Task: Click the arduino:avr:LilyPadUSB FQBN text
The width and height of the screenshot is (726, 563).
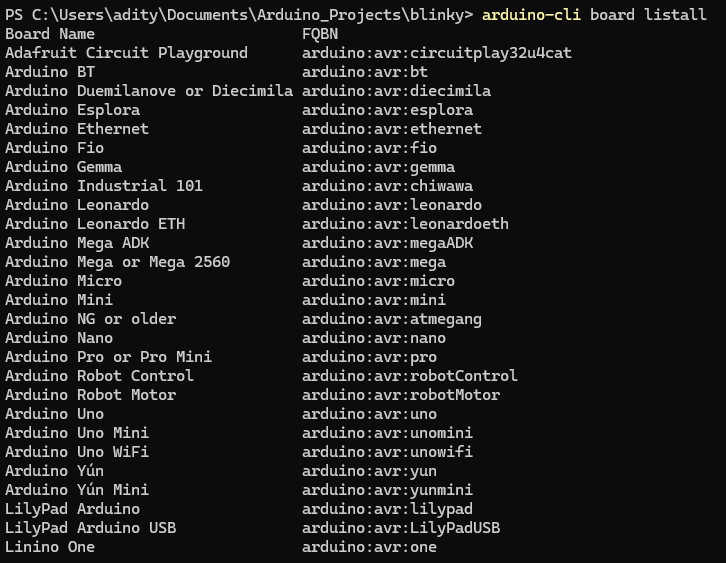Action: tap(401, 527)
